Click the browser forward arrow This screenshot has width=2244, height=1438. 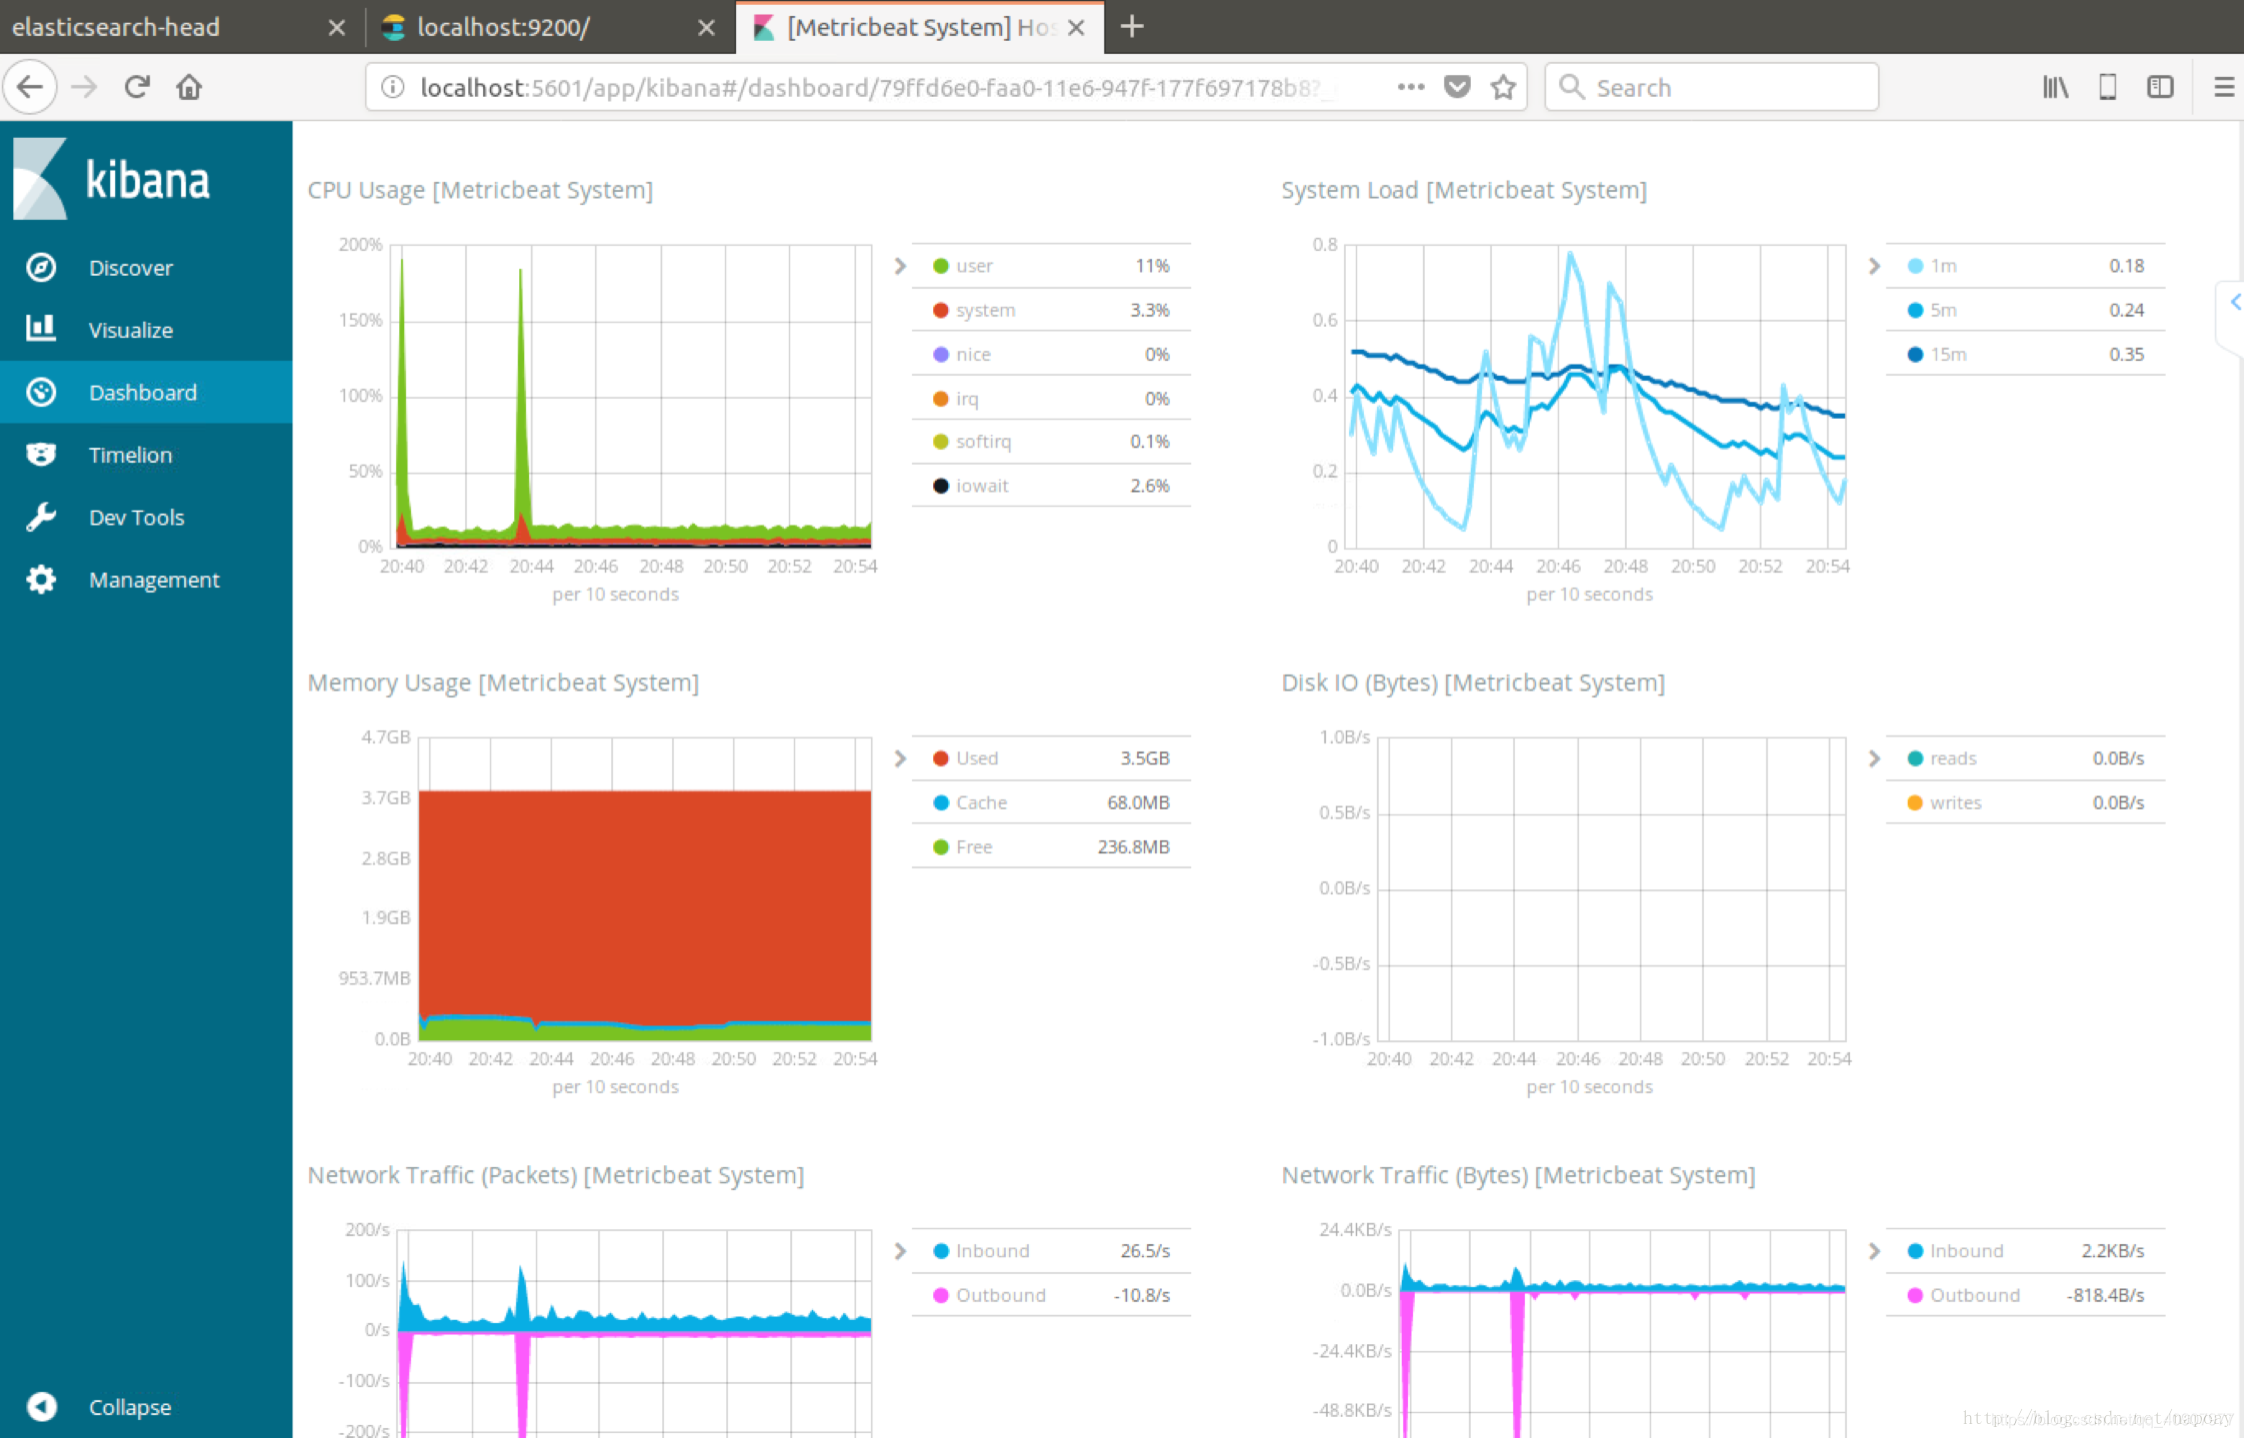coord(84,87)
